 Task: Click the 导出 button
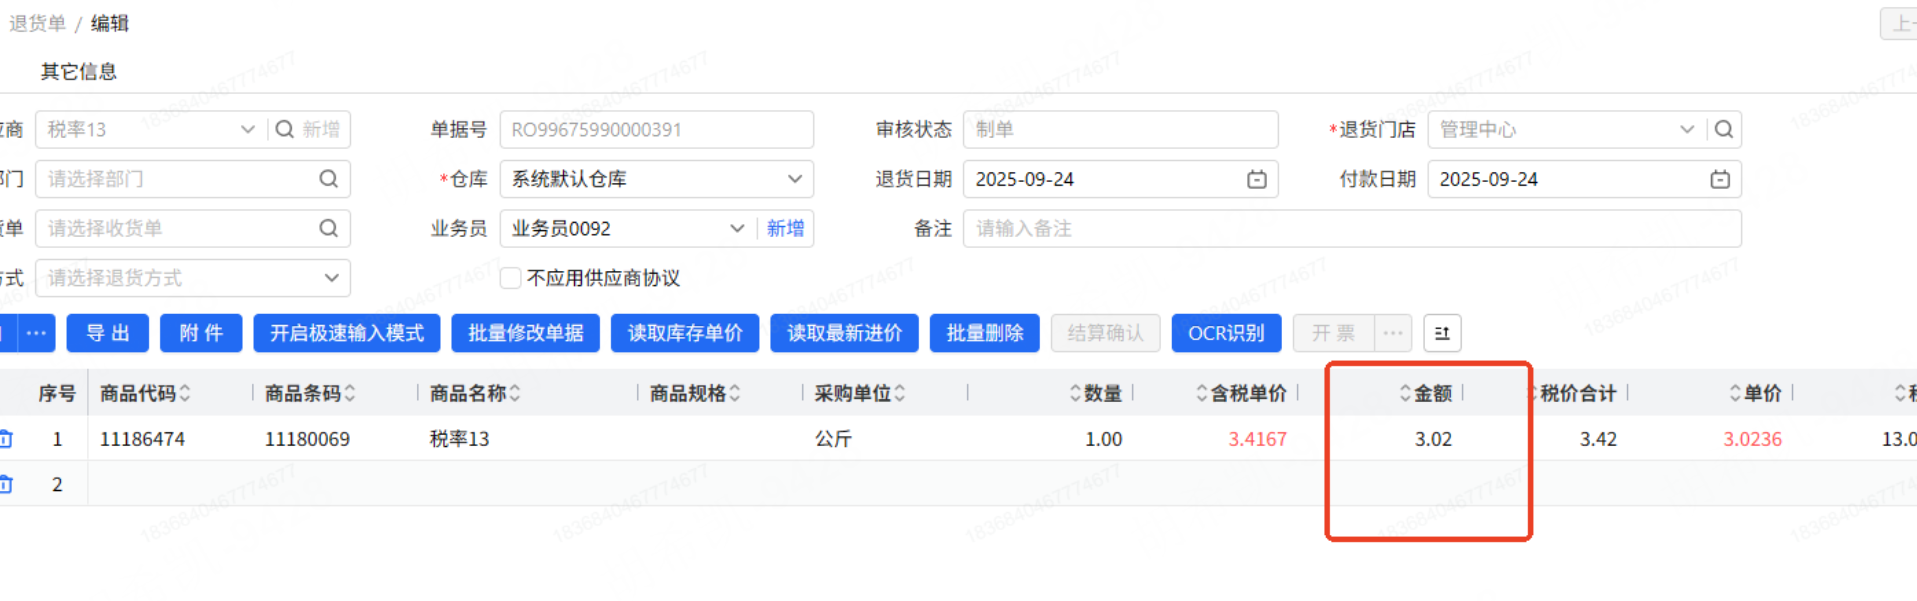pyautogui.click(x=108, y=333)
